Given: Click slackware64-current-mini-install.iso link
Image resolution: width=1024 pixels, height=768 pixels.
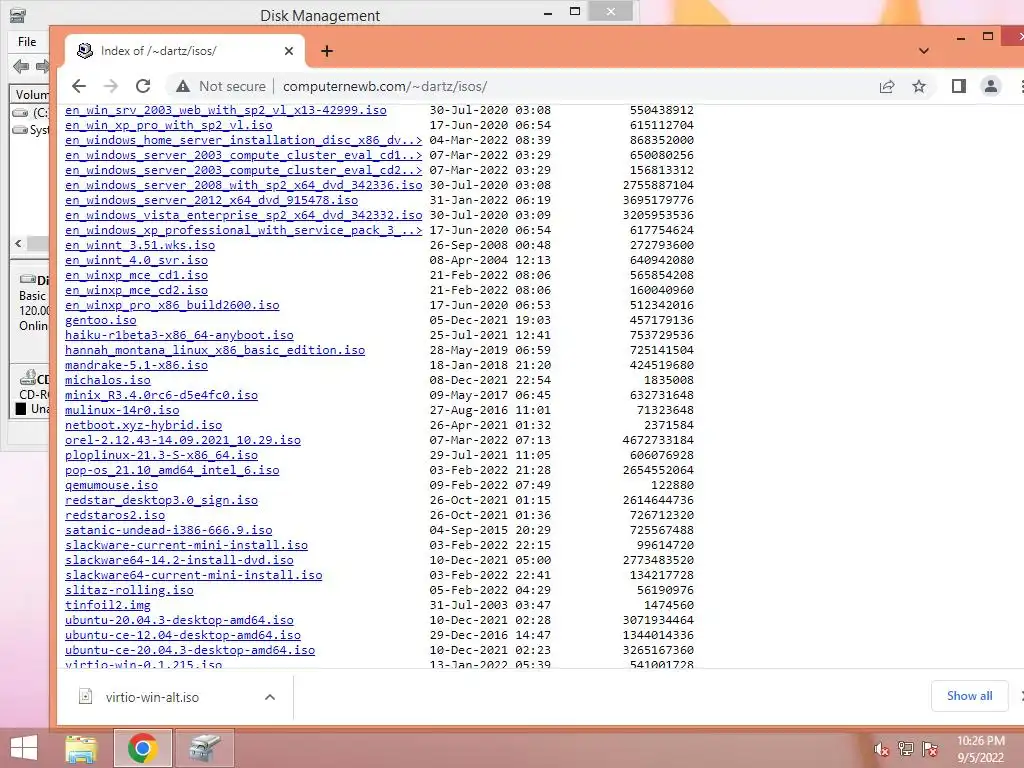Looking at the screenshot, I should (x=193, y=575).
